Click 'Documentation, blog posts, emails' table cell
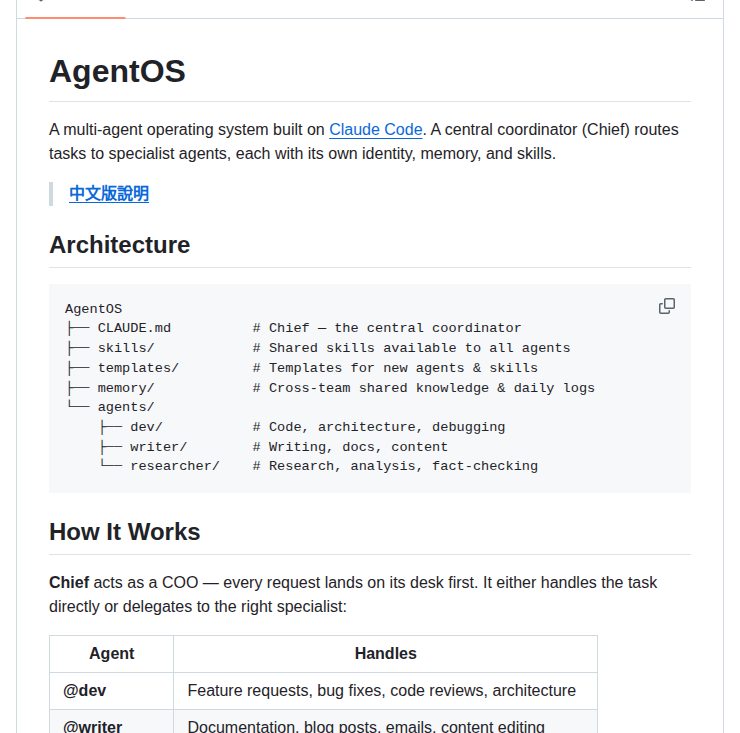 (x=386, y=722)
